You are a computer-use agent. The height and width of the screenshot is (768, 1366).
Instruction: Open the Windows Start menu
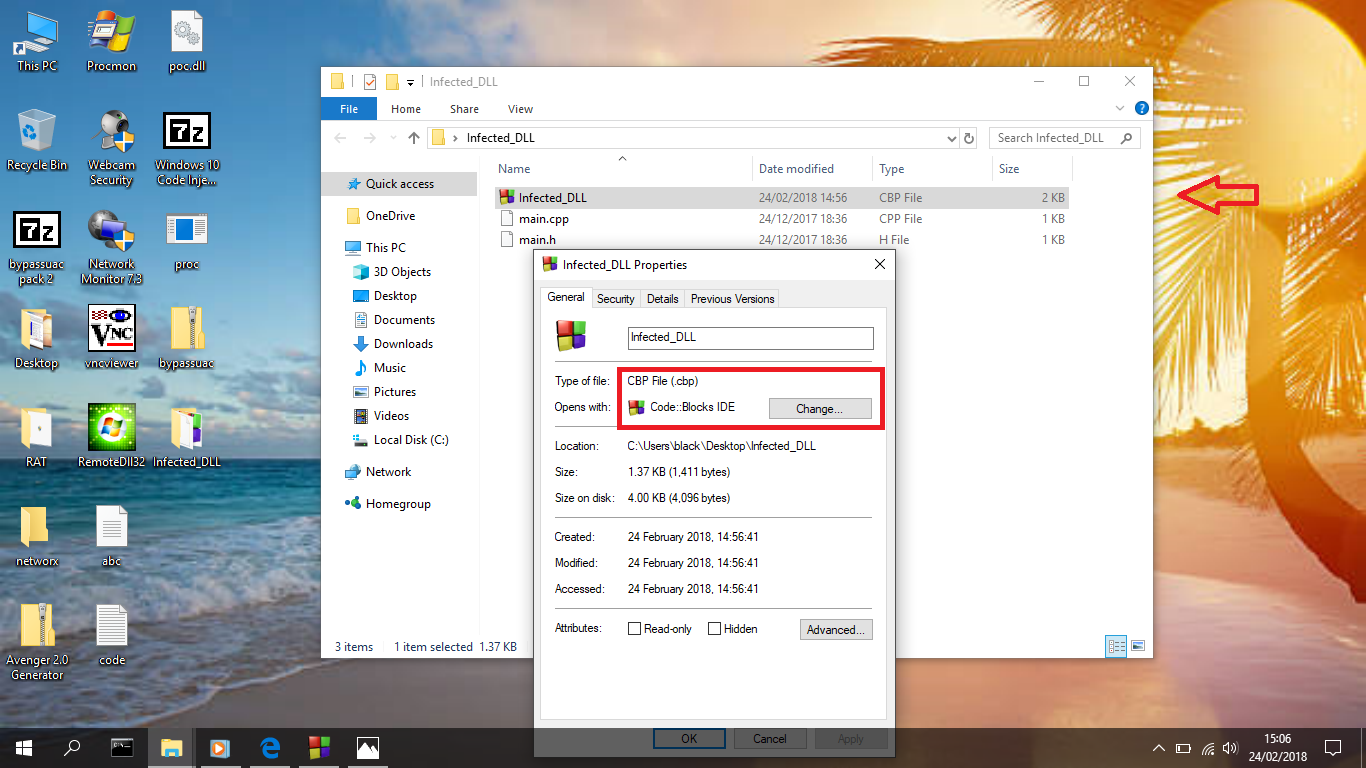click(23, 746)
